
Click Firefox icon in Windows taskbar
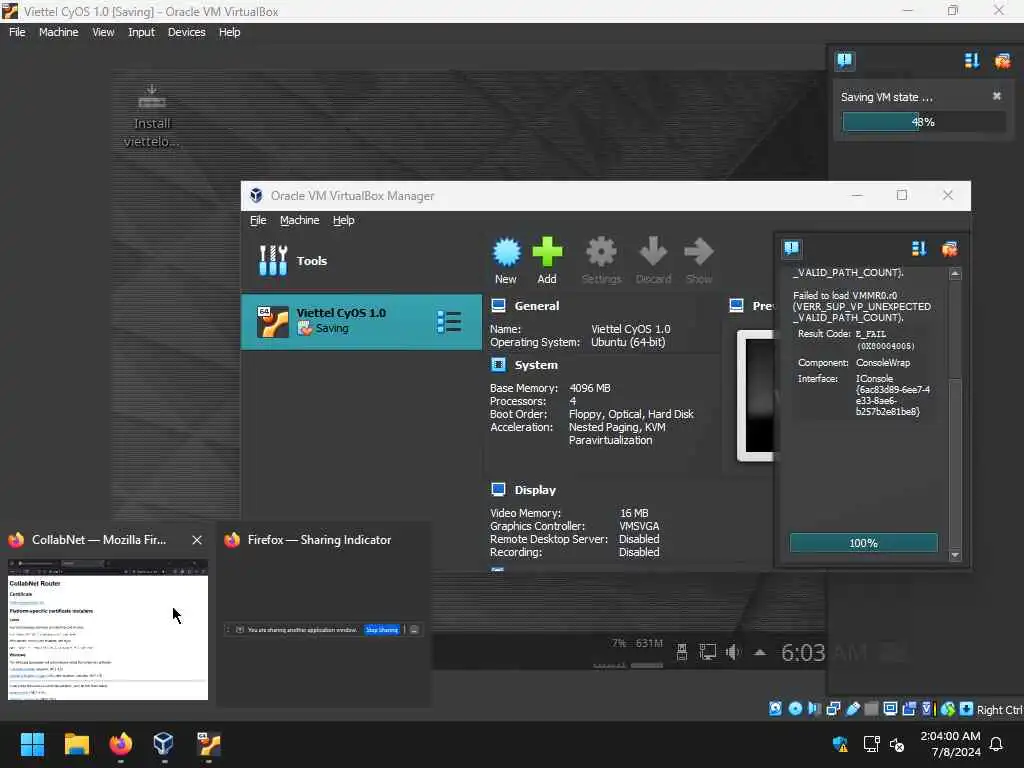click(120, 744)
